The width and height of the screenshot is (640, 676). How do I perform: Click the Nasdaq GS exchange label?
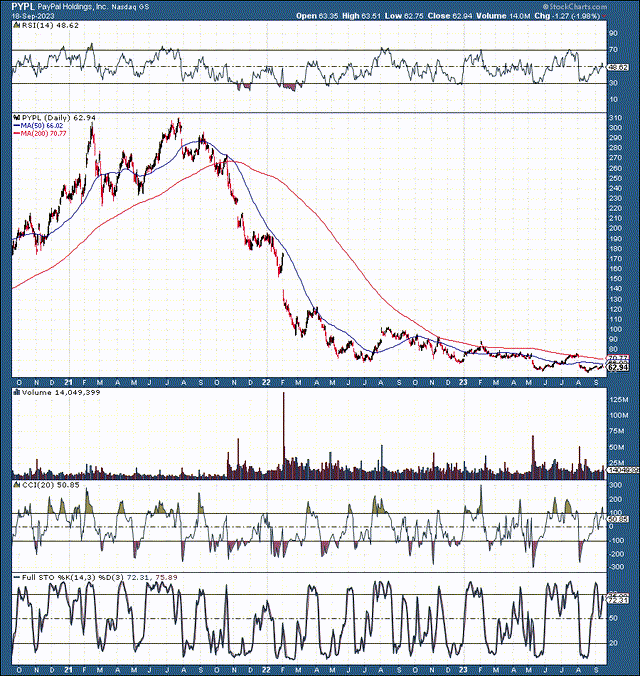129,7
